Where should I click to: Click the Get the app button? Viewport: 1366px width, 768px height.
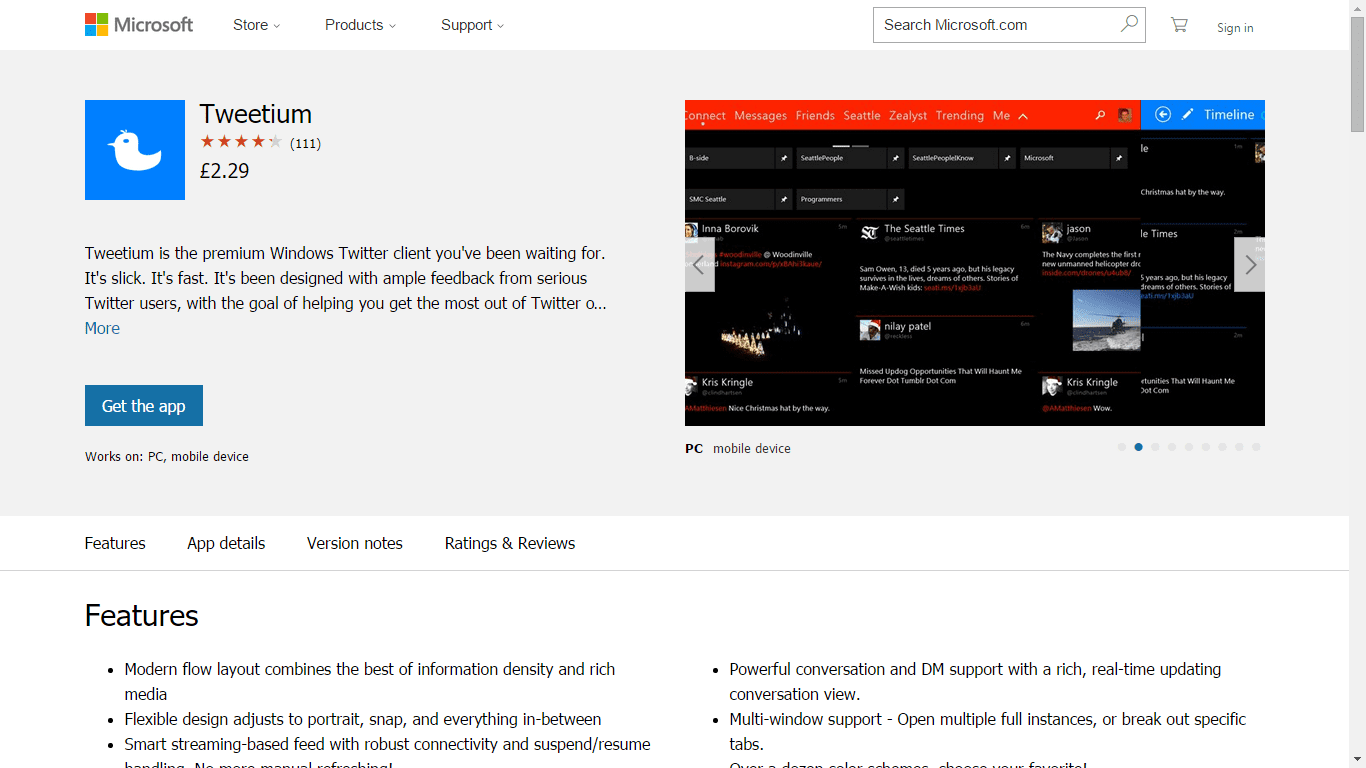(144, 406)
